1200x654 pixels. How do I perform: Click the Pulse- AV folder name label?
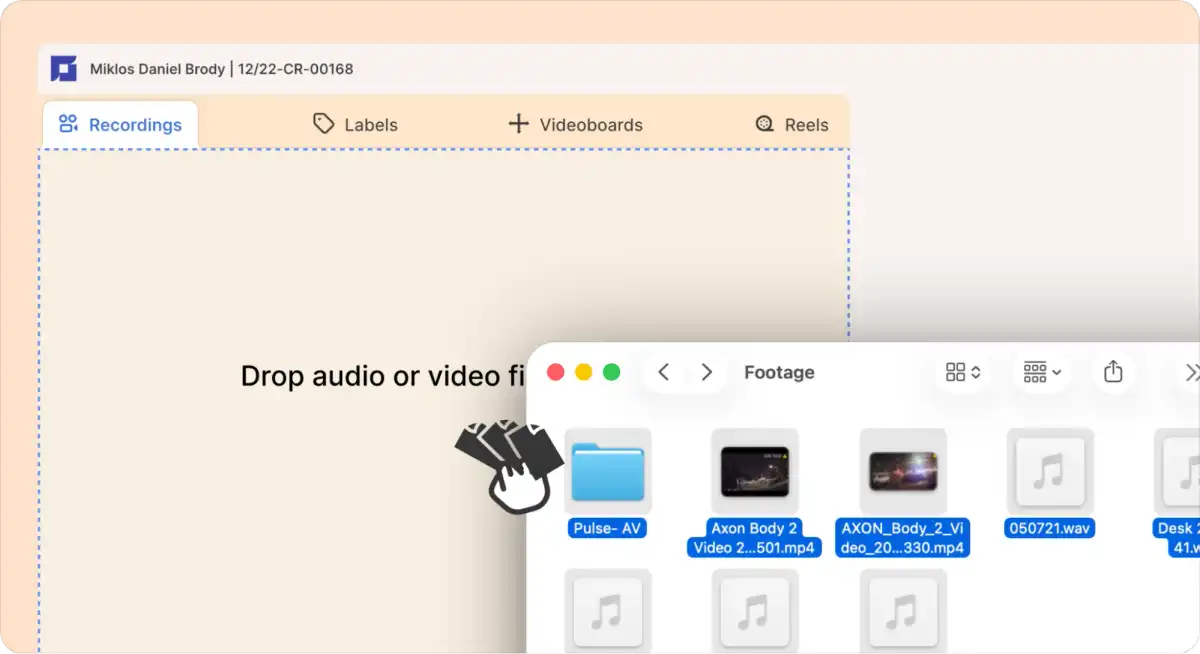(607, 528)
